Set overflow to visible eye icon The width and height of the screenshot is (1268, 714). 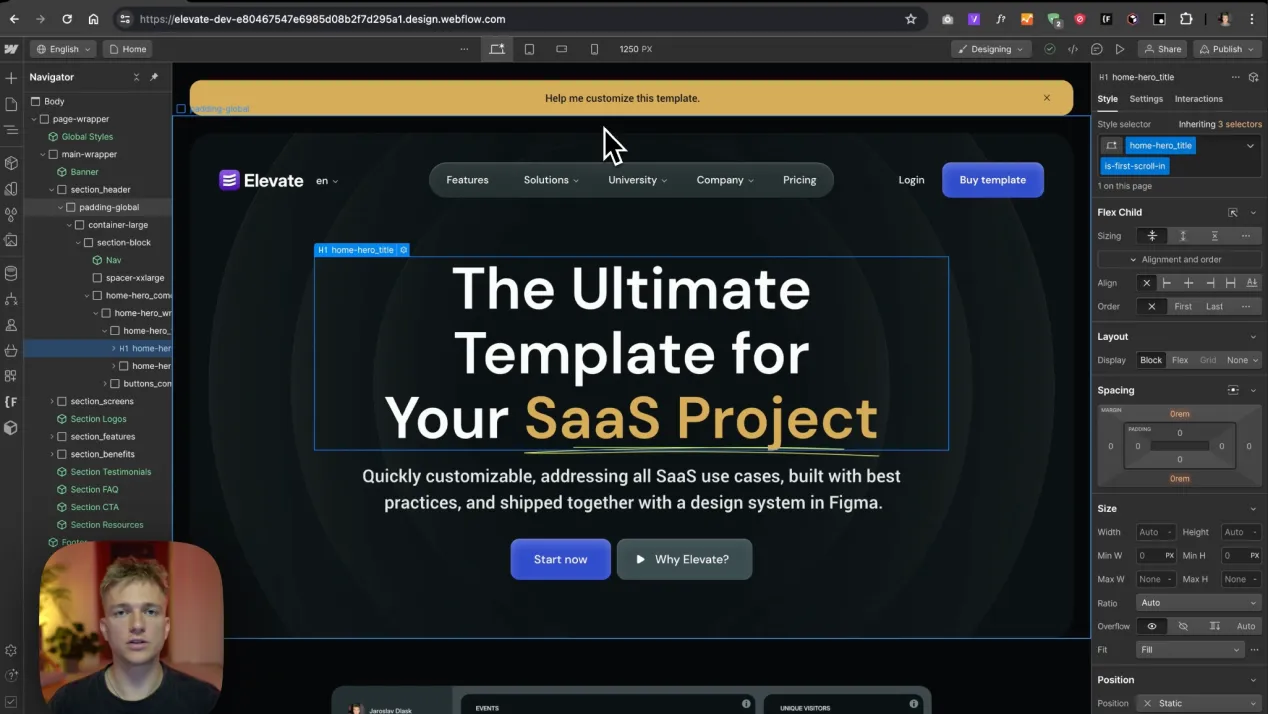pyautogui.click(x=1152, y=626)
